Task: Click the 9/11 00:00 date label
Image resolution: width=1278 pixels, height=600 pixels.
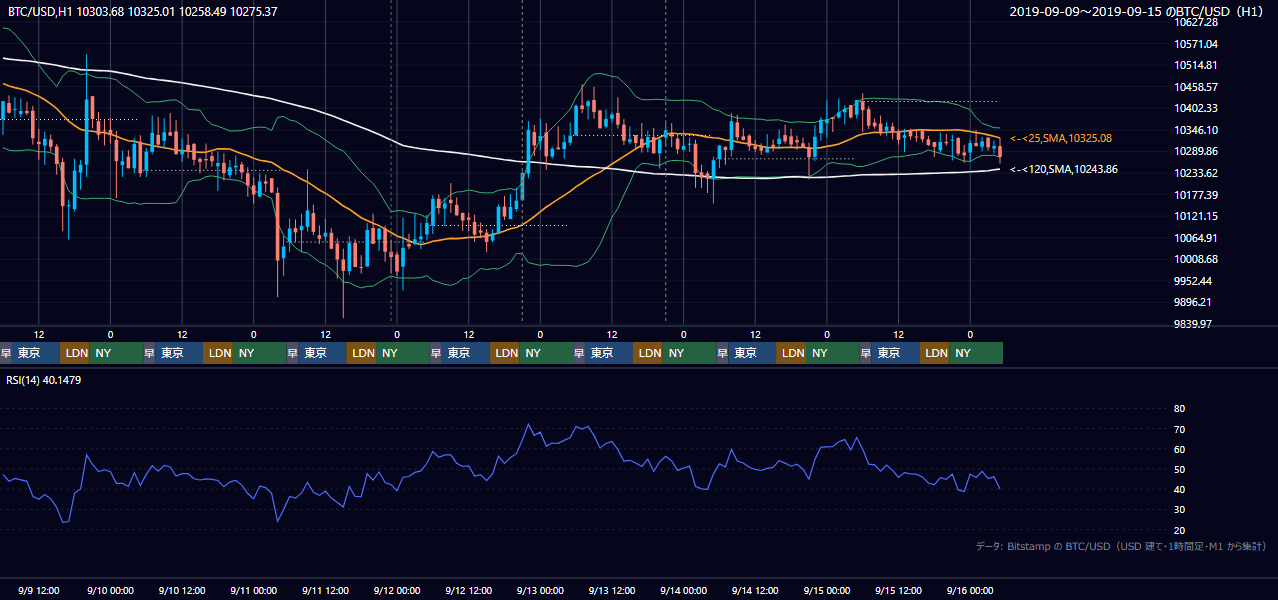Action: click(253, 591)
